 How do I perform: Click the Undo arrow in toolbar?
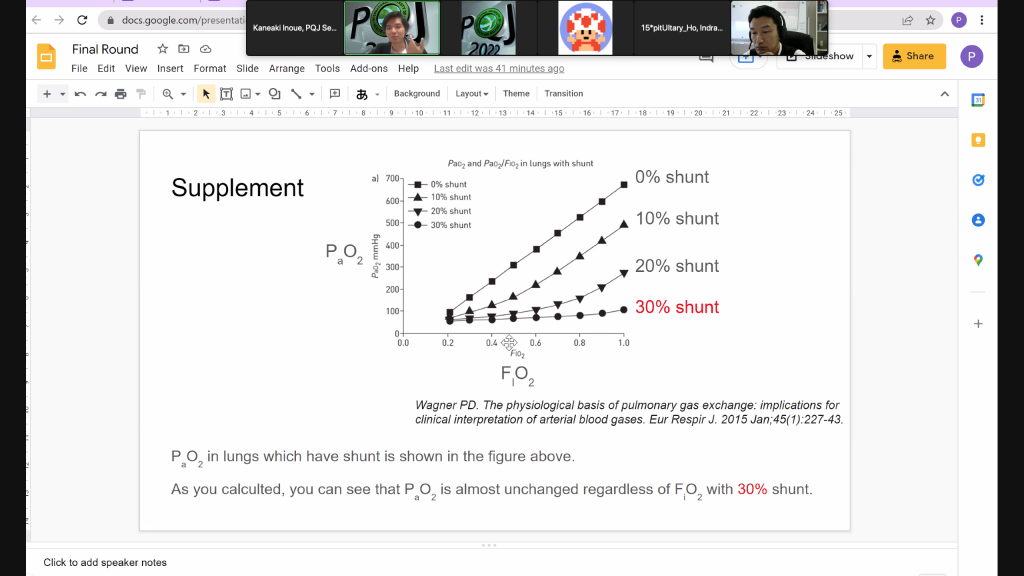[x=80, y=94]
